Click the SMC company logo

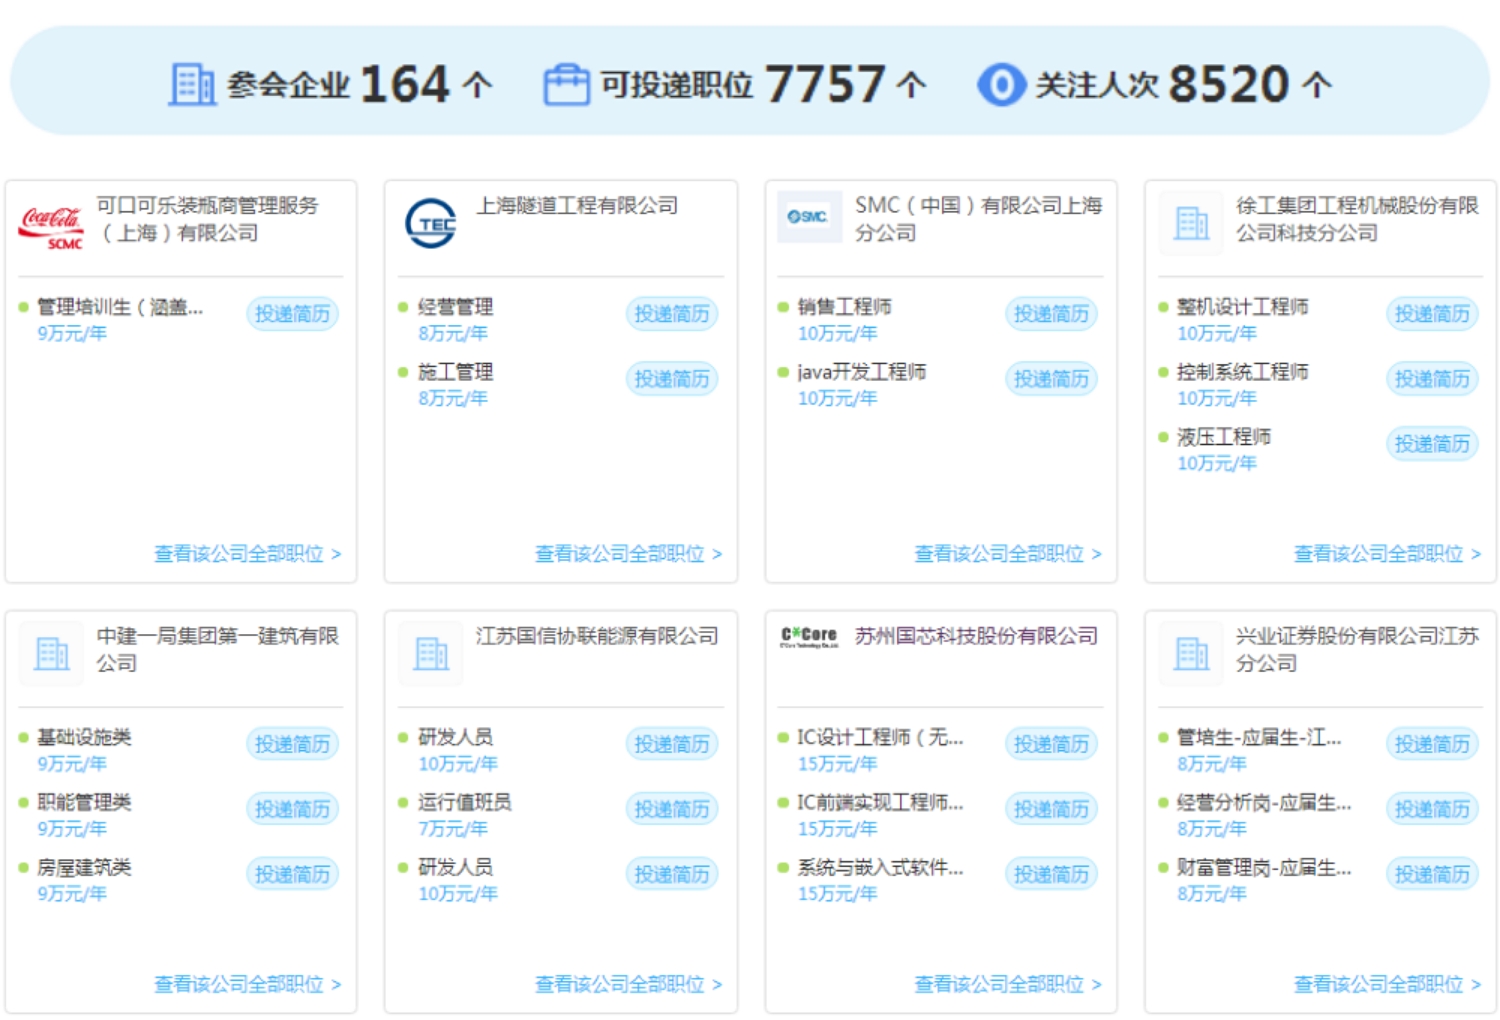807,217
